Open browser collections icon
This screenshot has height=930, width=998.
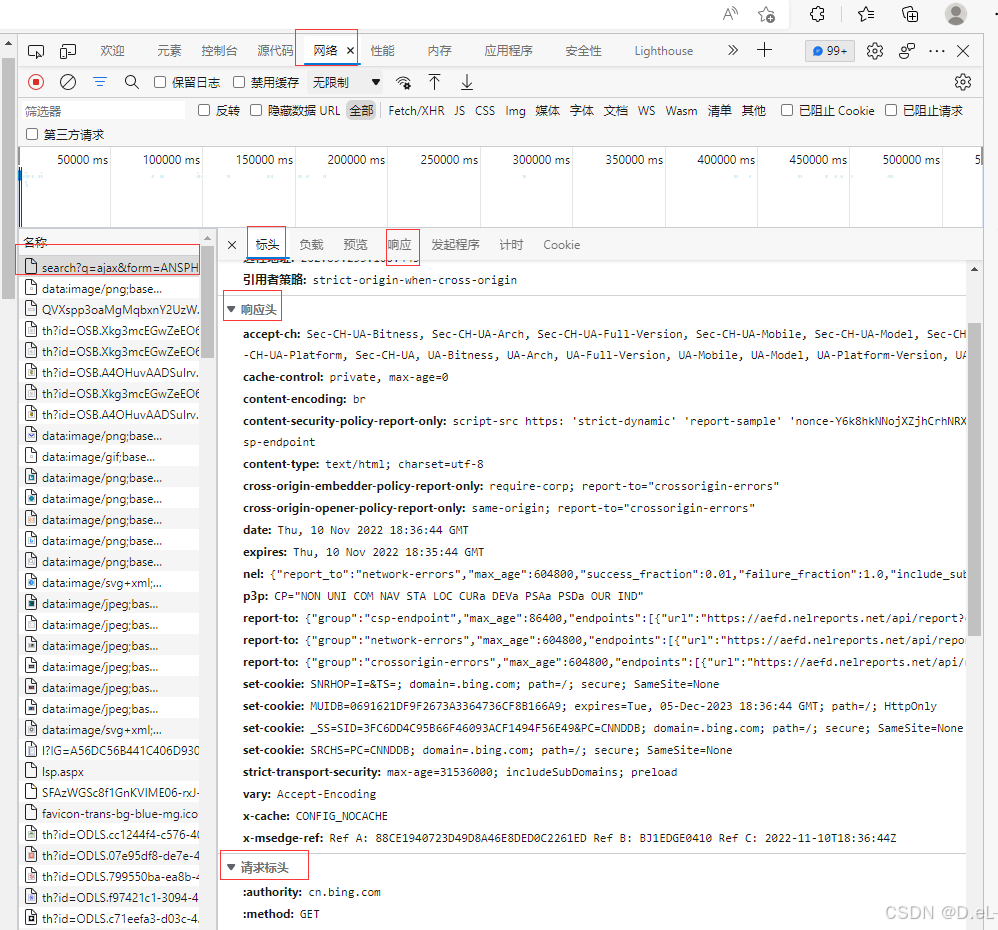(910, 14)
